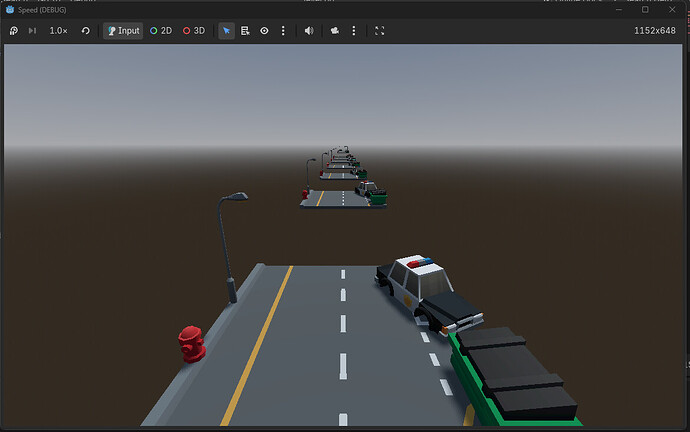Screen dimensions: 690x432
Task: Switch to 3D selection mode
Action: click(193, 31)
